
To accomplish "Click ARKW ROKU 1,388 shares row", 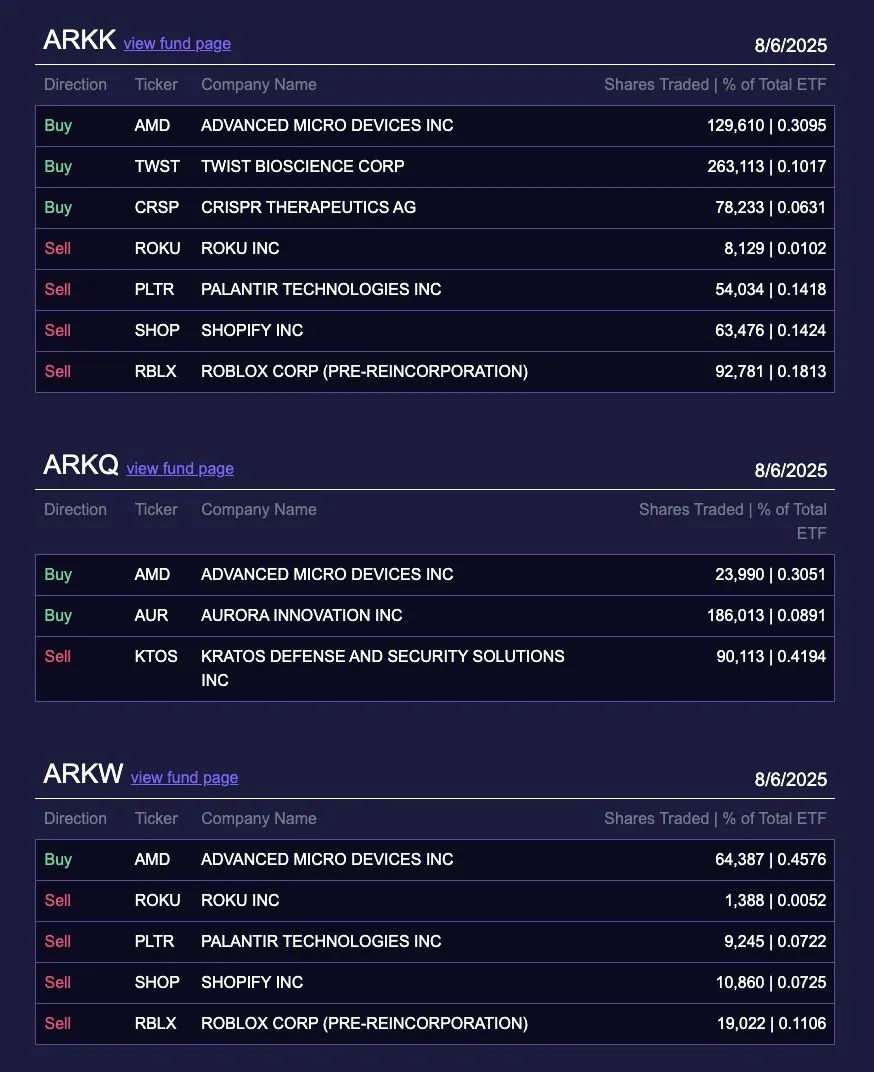I will 435,901.
